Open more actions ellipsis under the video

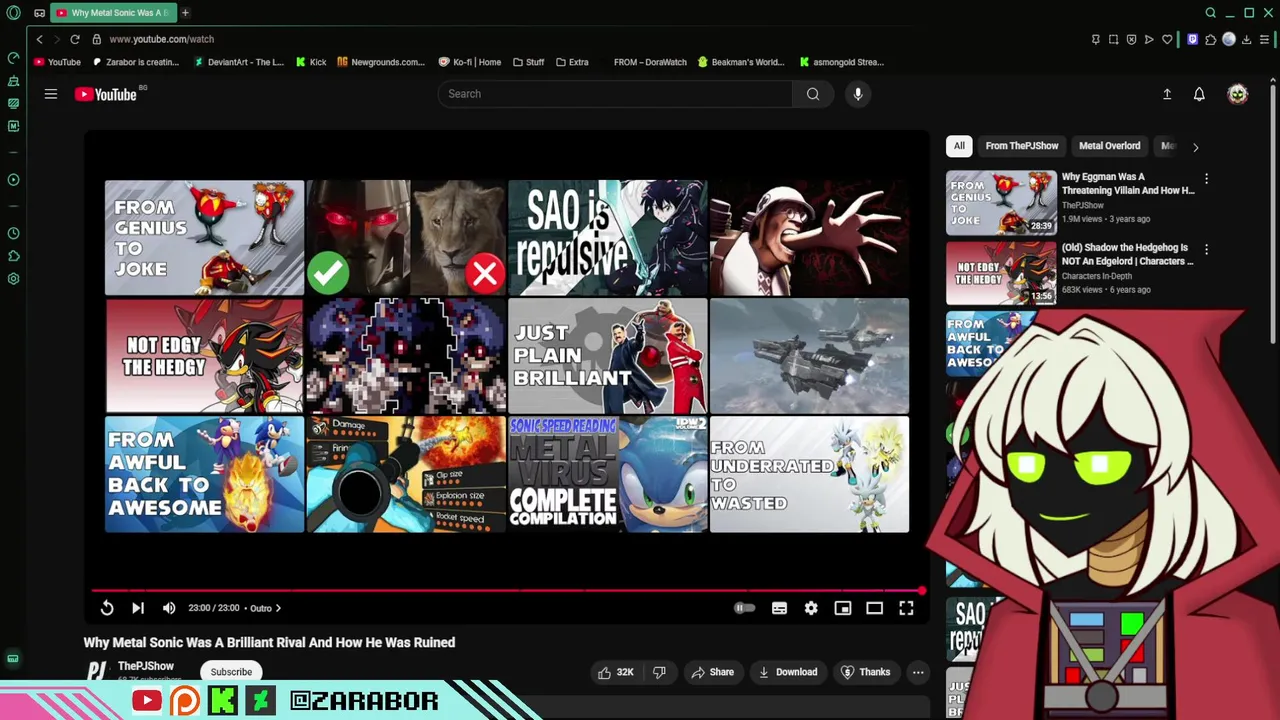click(x=918, y=672)
